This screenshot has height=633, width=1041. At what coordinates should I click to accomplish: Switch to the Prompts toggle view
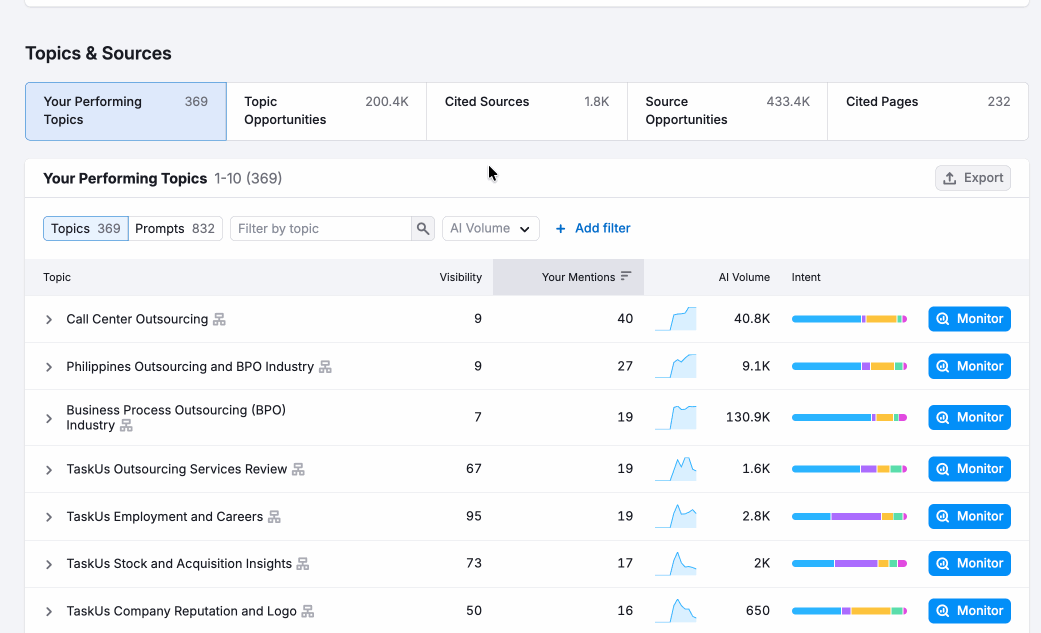tap(175, 228)
